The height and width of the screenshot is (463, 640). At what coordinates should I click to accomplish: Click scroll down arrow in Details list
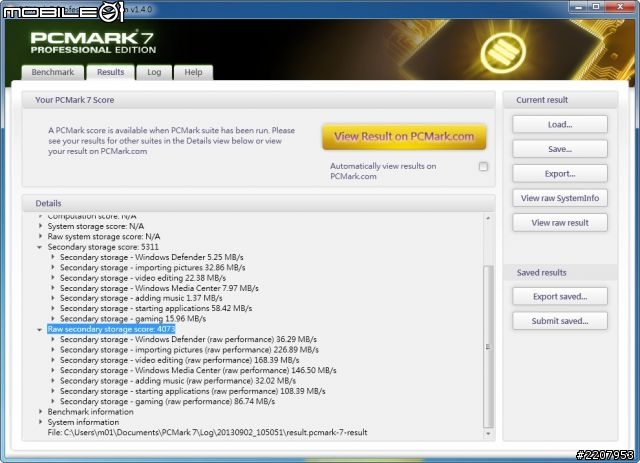[488, 434]
